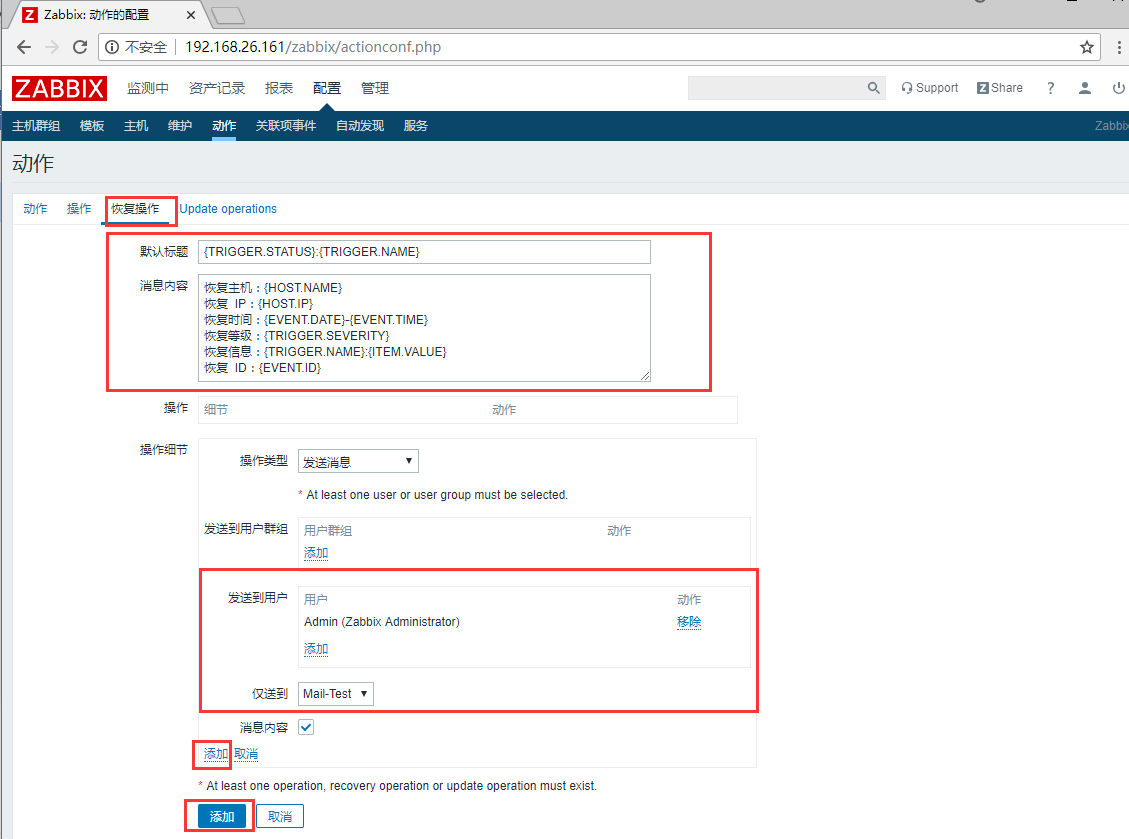Screen dimensions: 1129x839
Task: Open the Mail-Test dropdown under 仅送到
Action: point(335,693)
